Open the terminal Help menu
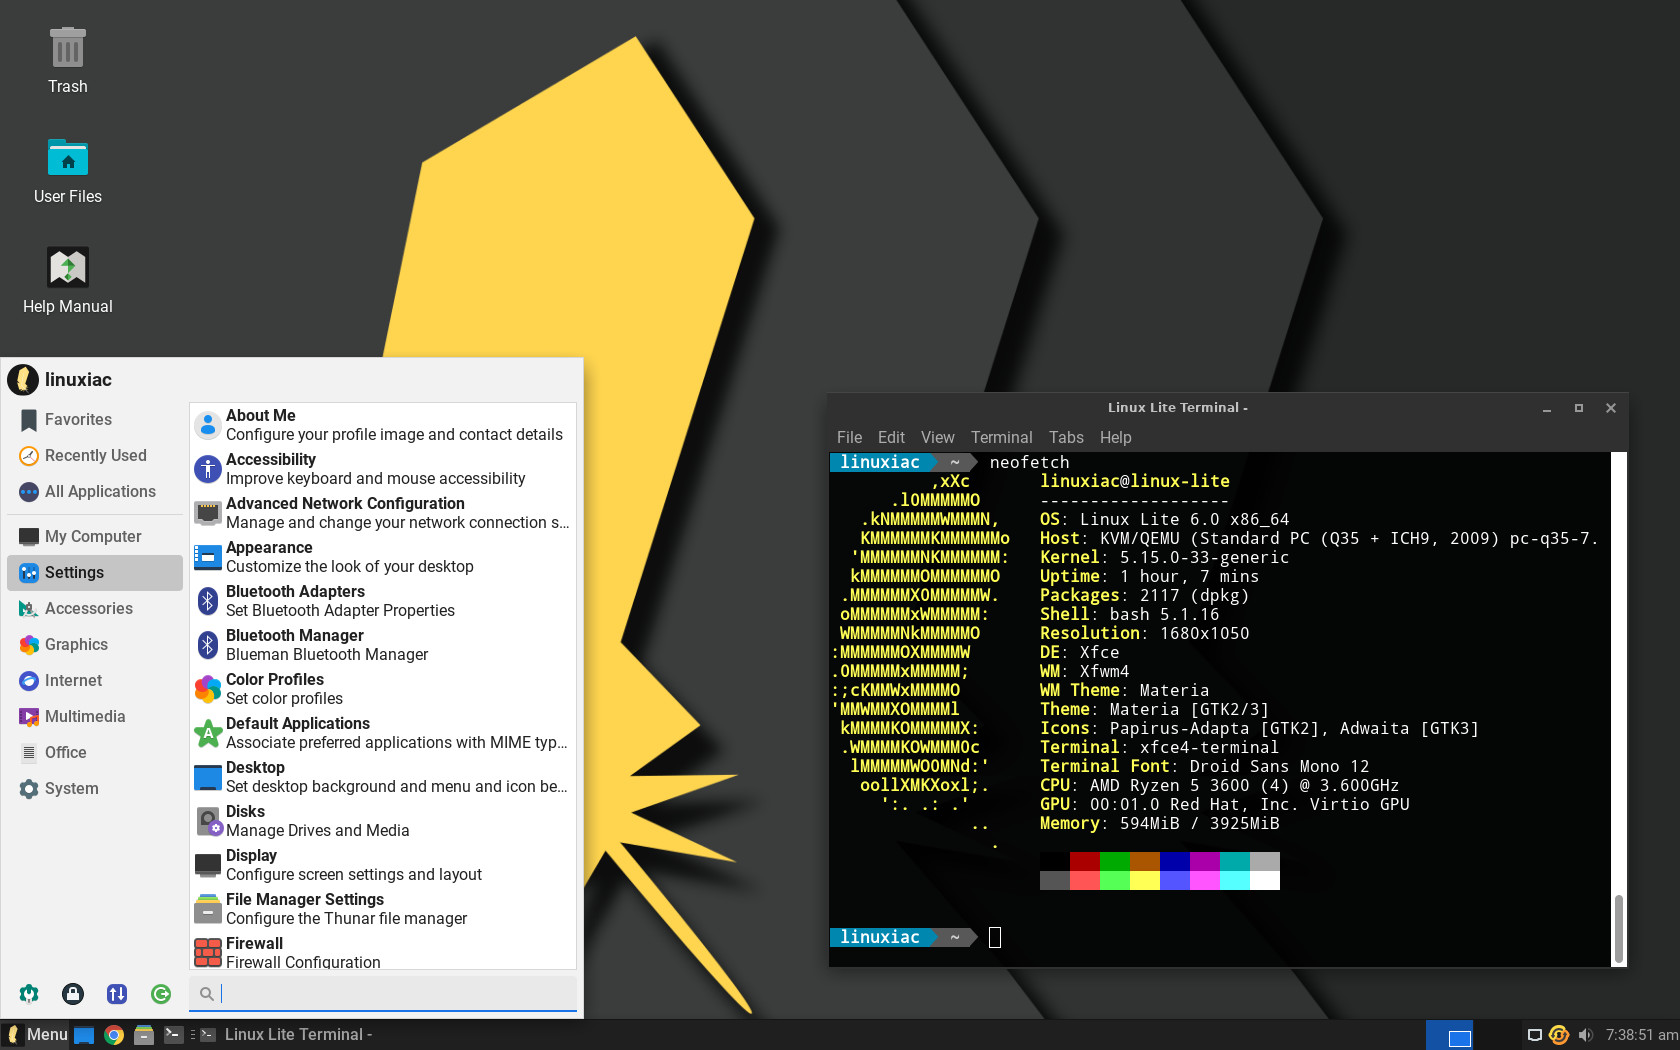This screenshot has height=1050, width=1680. pos(1115,438)
